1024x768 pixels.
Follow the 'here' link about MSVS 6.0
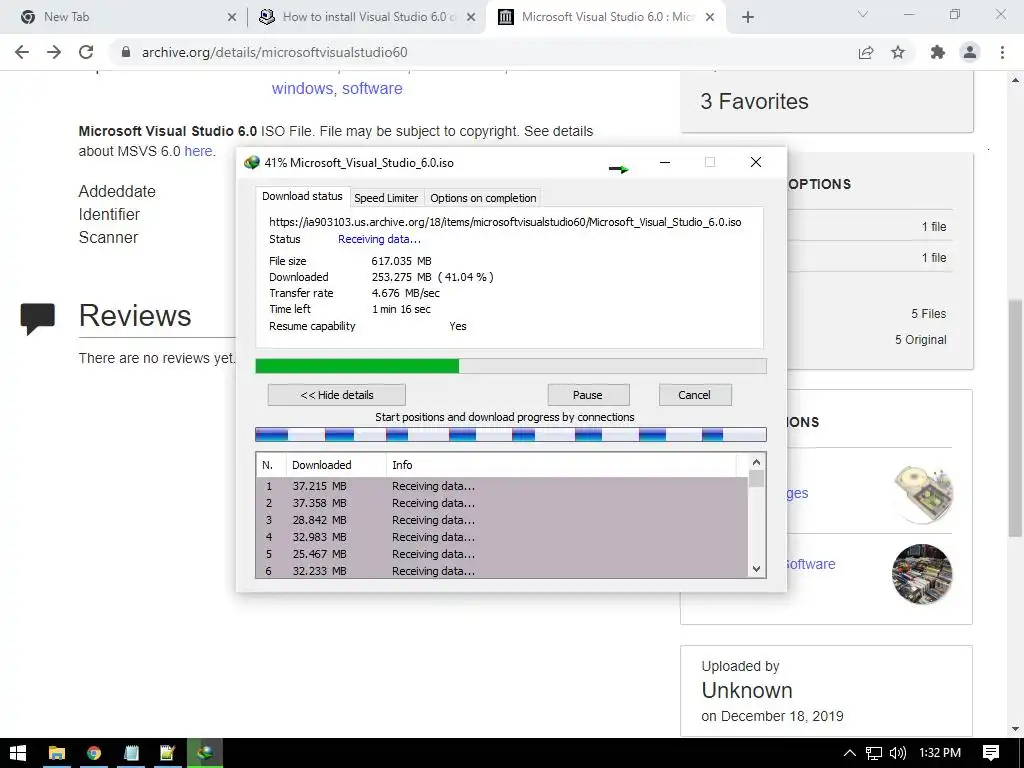tap(198, 151)
